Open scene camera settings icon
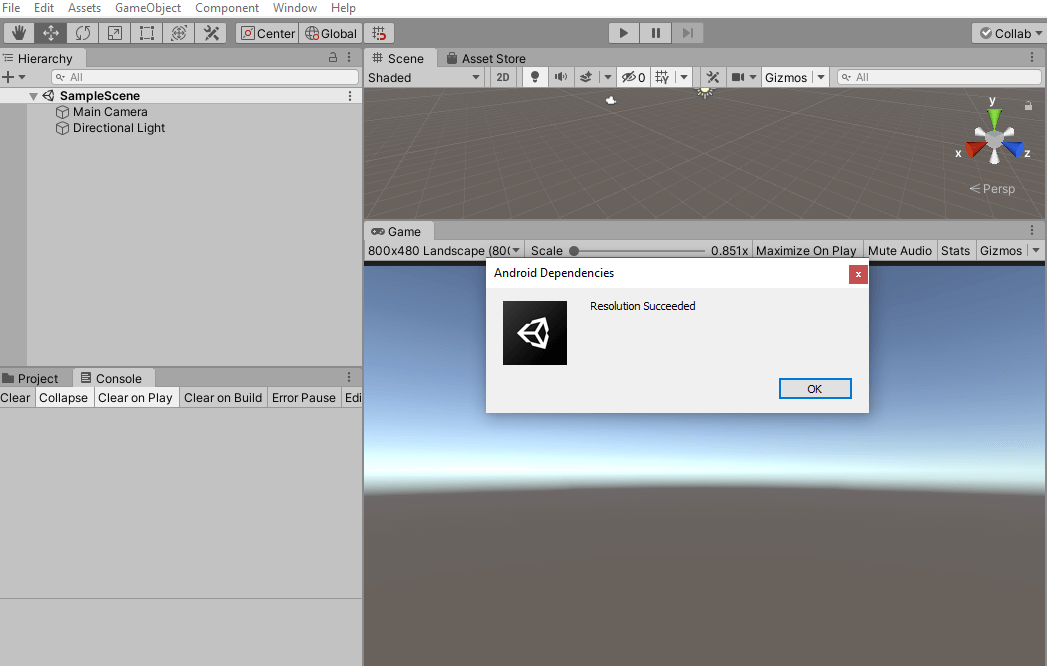This screenshot has height=666, width=1047. click(x=738, y=77)
